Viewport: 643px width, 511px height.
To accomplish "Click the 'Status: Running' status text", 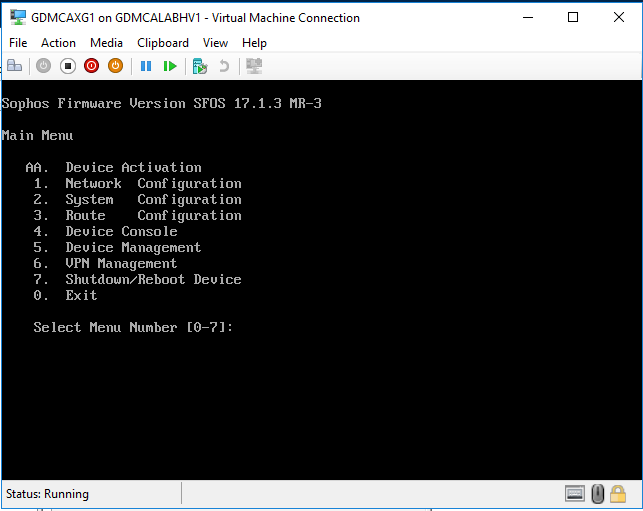I will pyautogui.click(x=47, y=494).
